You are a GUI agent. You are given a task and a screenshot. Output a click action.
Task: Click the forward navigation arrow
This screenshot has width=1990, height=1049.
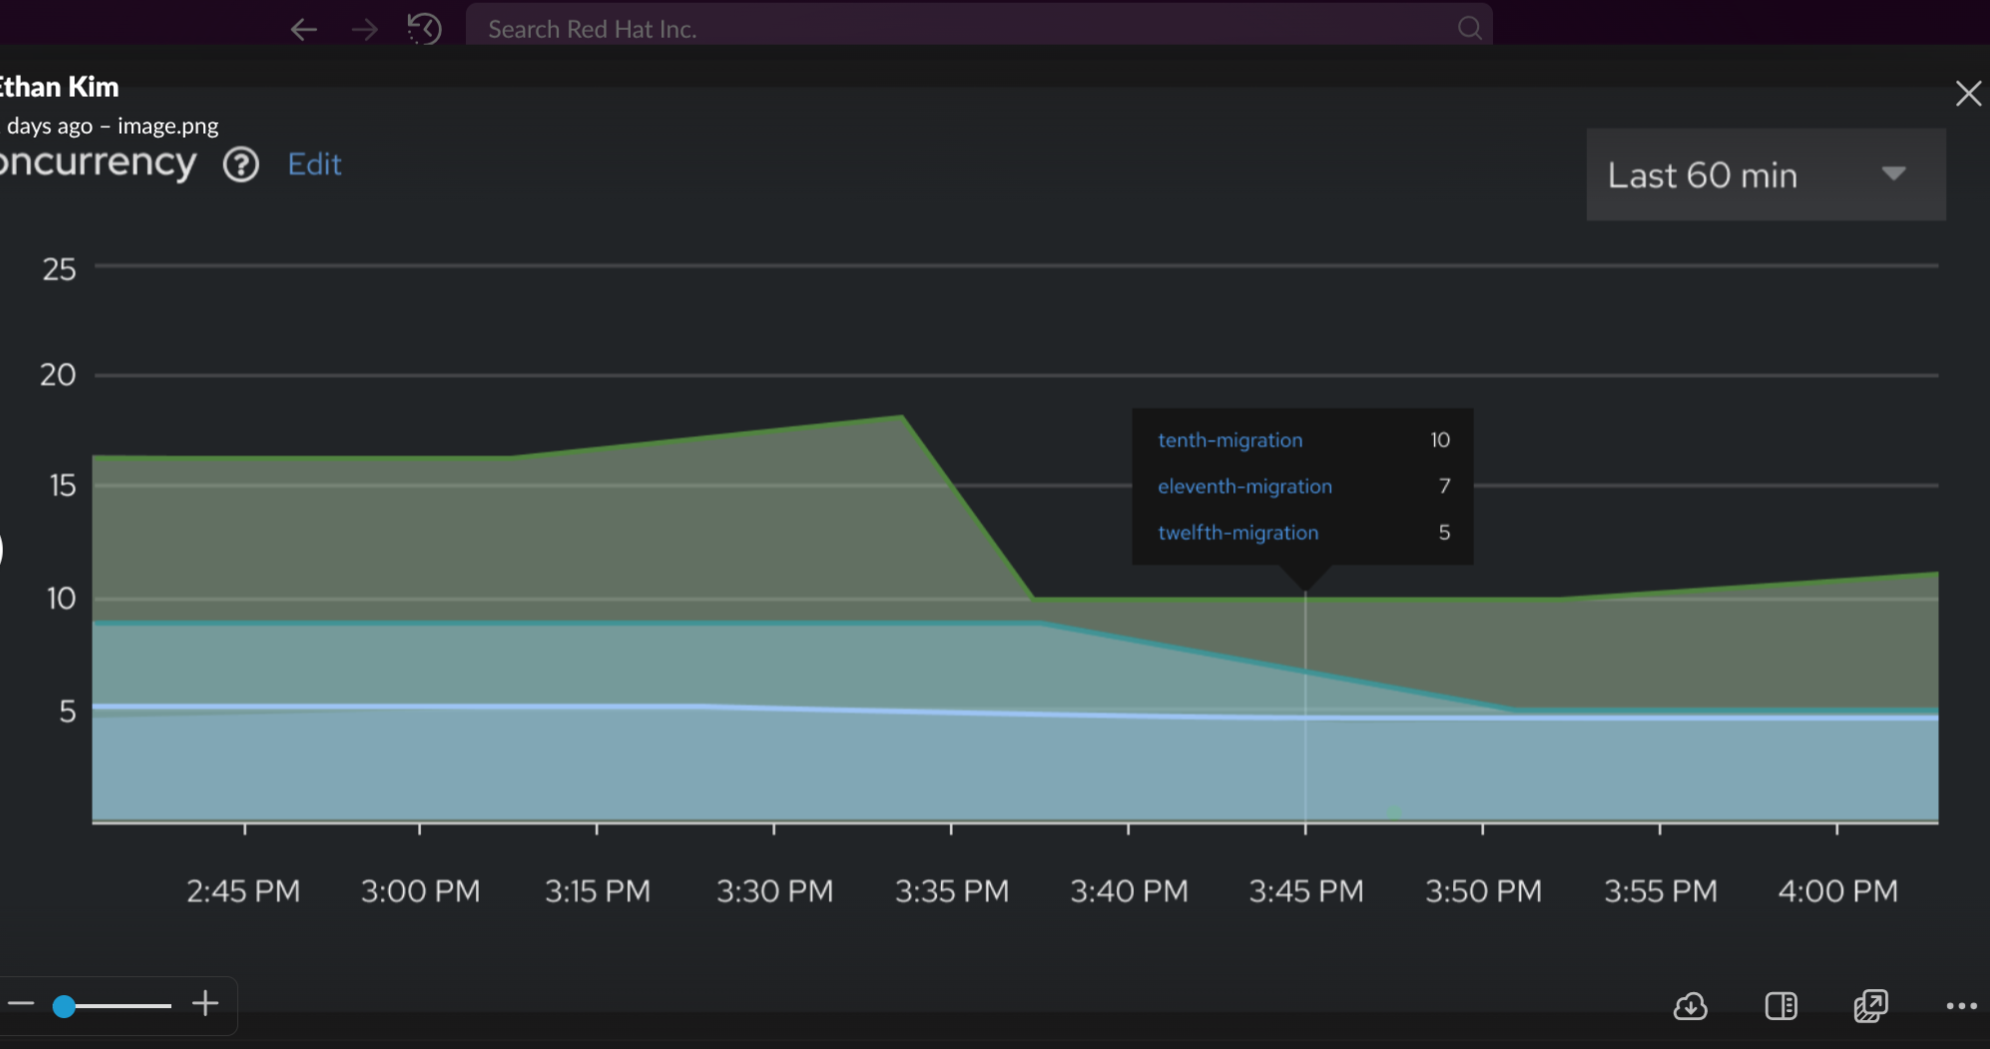365,29
